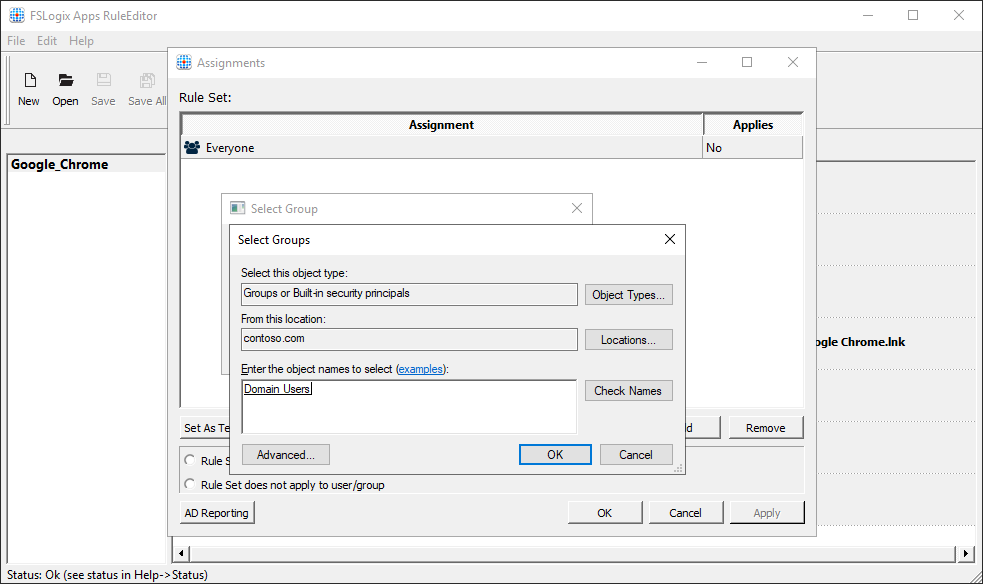The height and width of the screenshot is (584, 983).
Task: Open the Help menu
Action: pos(81,41)
